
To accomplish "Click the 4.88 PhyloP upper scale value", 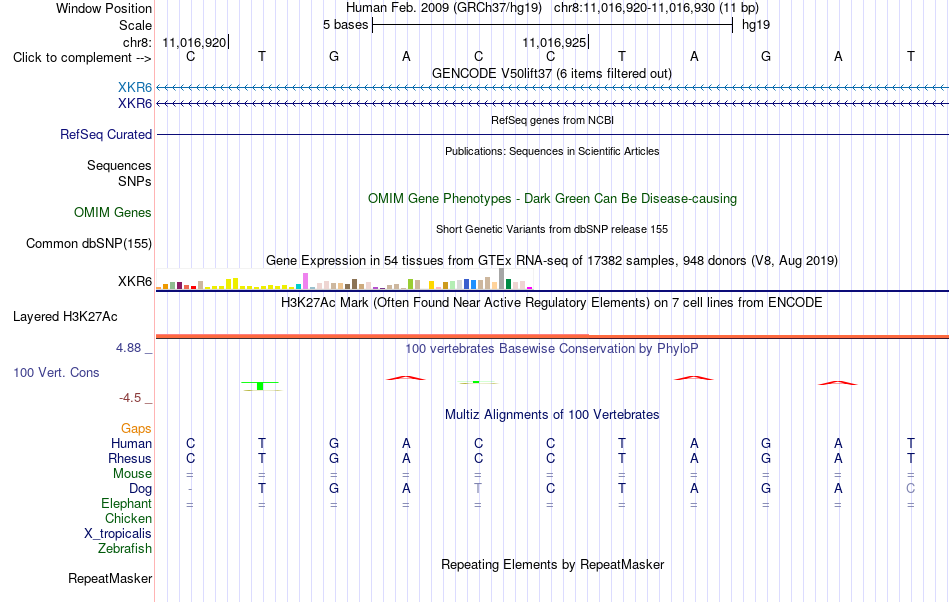I will (128, 348).
